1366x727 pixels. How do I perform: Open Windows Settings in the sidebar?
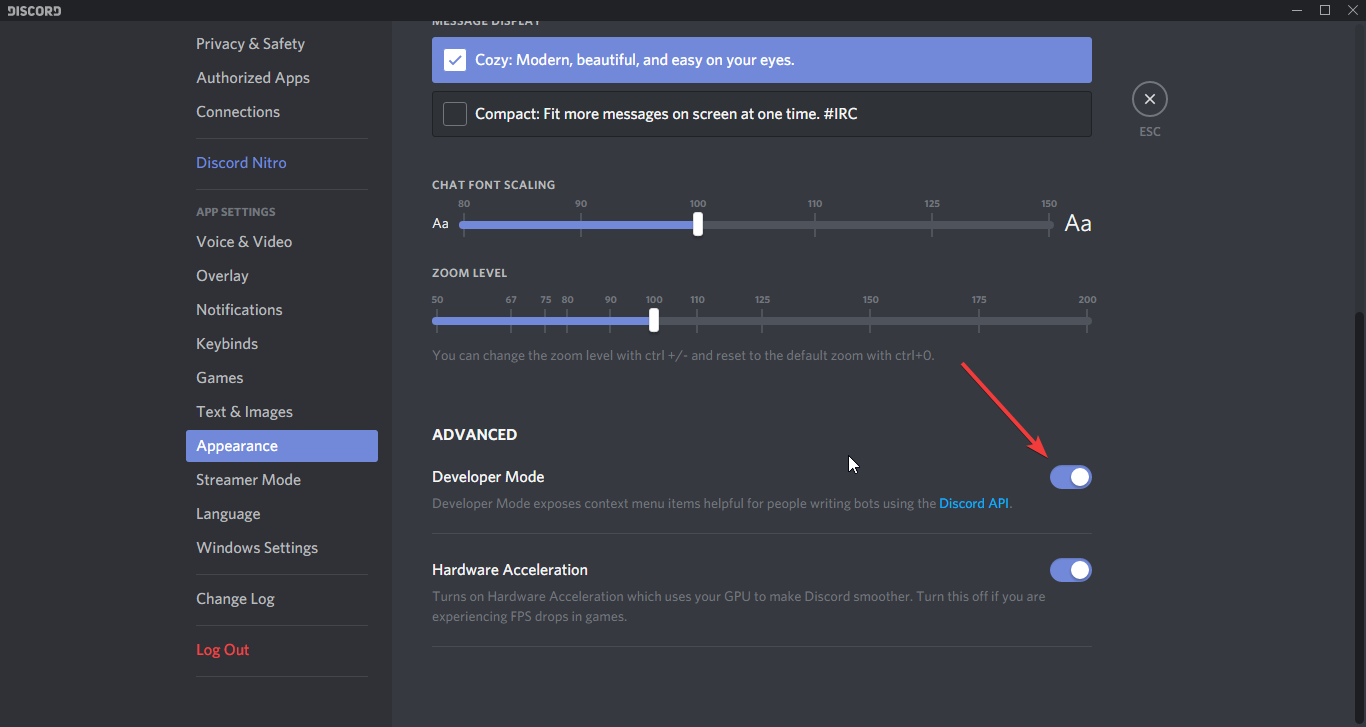coord(257,547)
